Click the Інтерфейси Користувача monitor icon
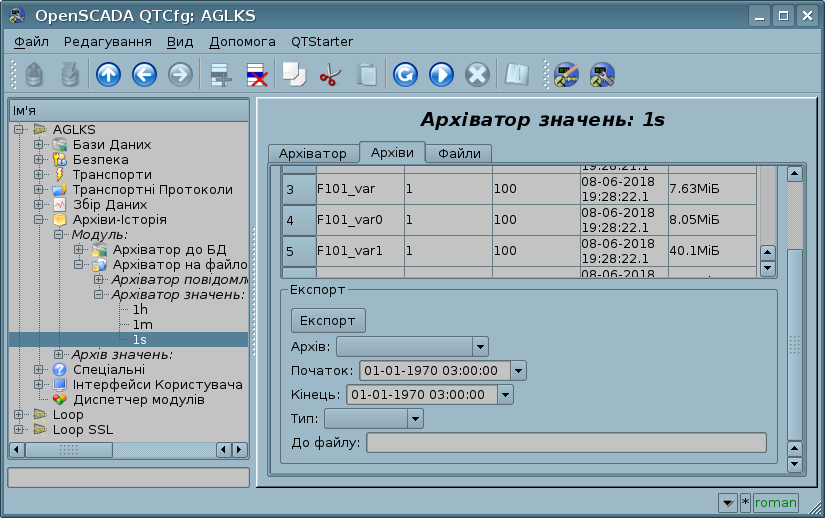This screenshot has width=825, height=518. point(60,384)
